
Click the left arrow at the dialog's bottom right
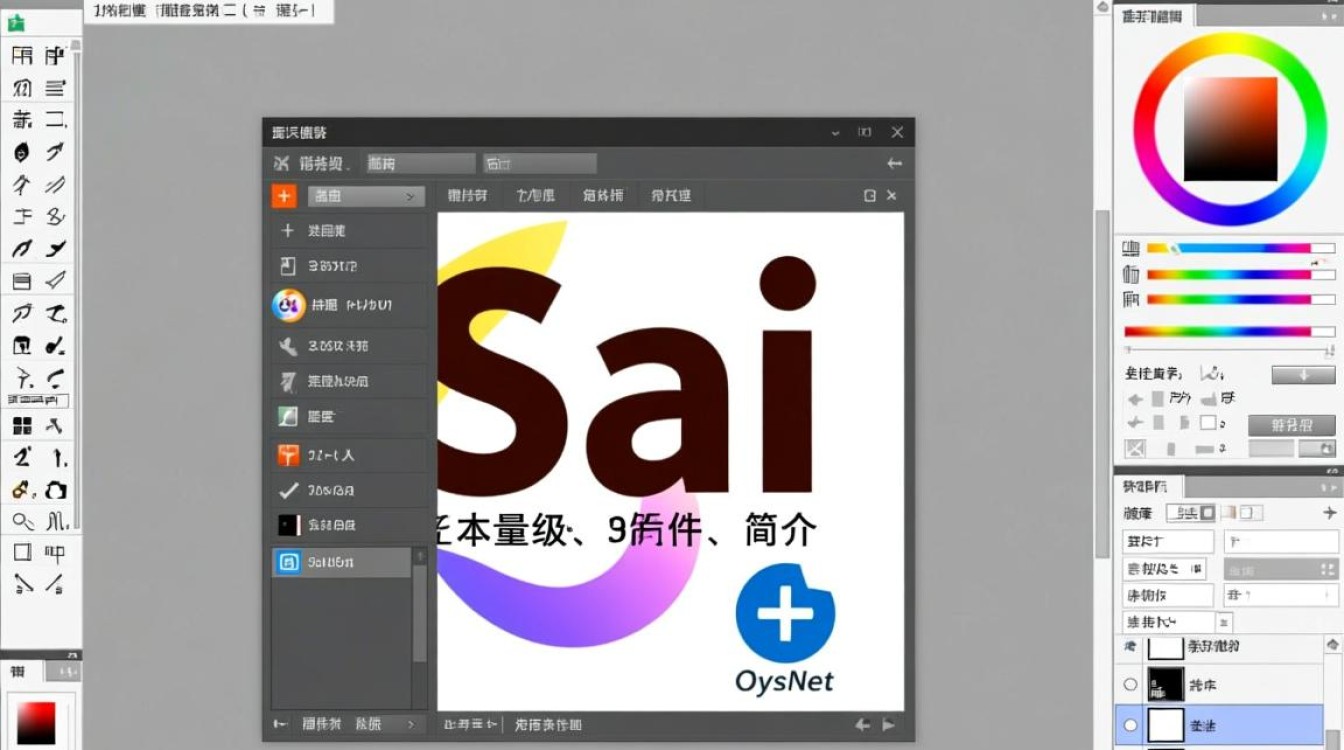tap(862, 725)
